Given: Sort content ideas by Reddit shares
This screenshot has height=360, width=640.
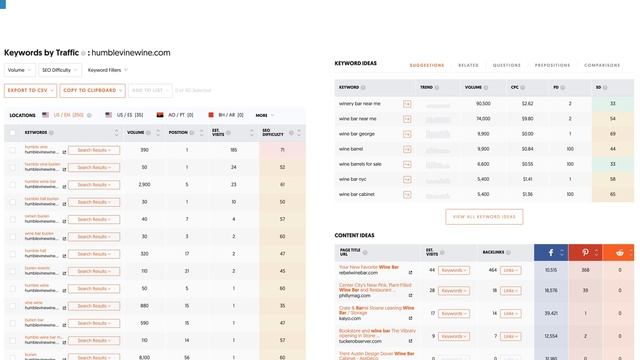Looking at the screenshot, I should [x=631, y=253].
